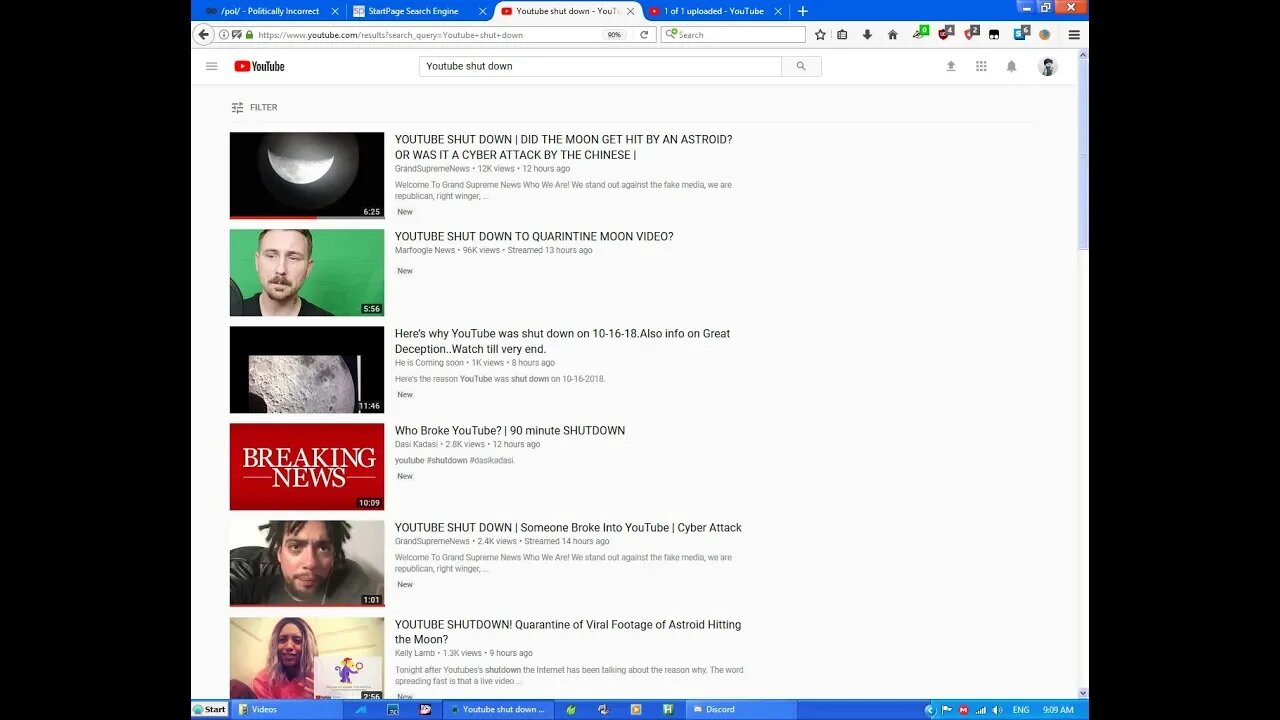Image resolution: width=1280 pixels, height=720 pixels.
Task: Close the StartPage Search Engine tab
Action: click(x=483, y=11)
